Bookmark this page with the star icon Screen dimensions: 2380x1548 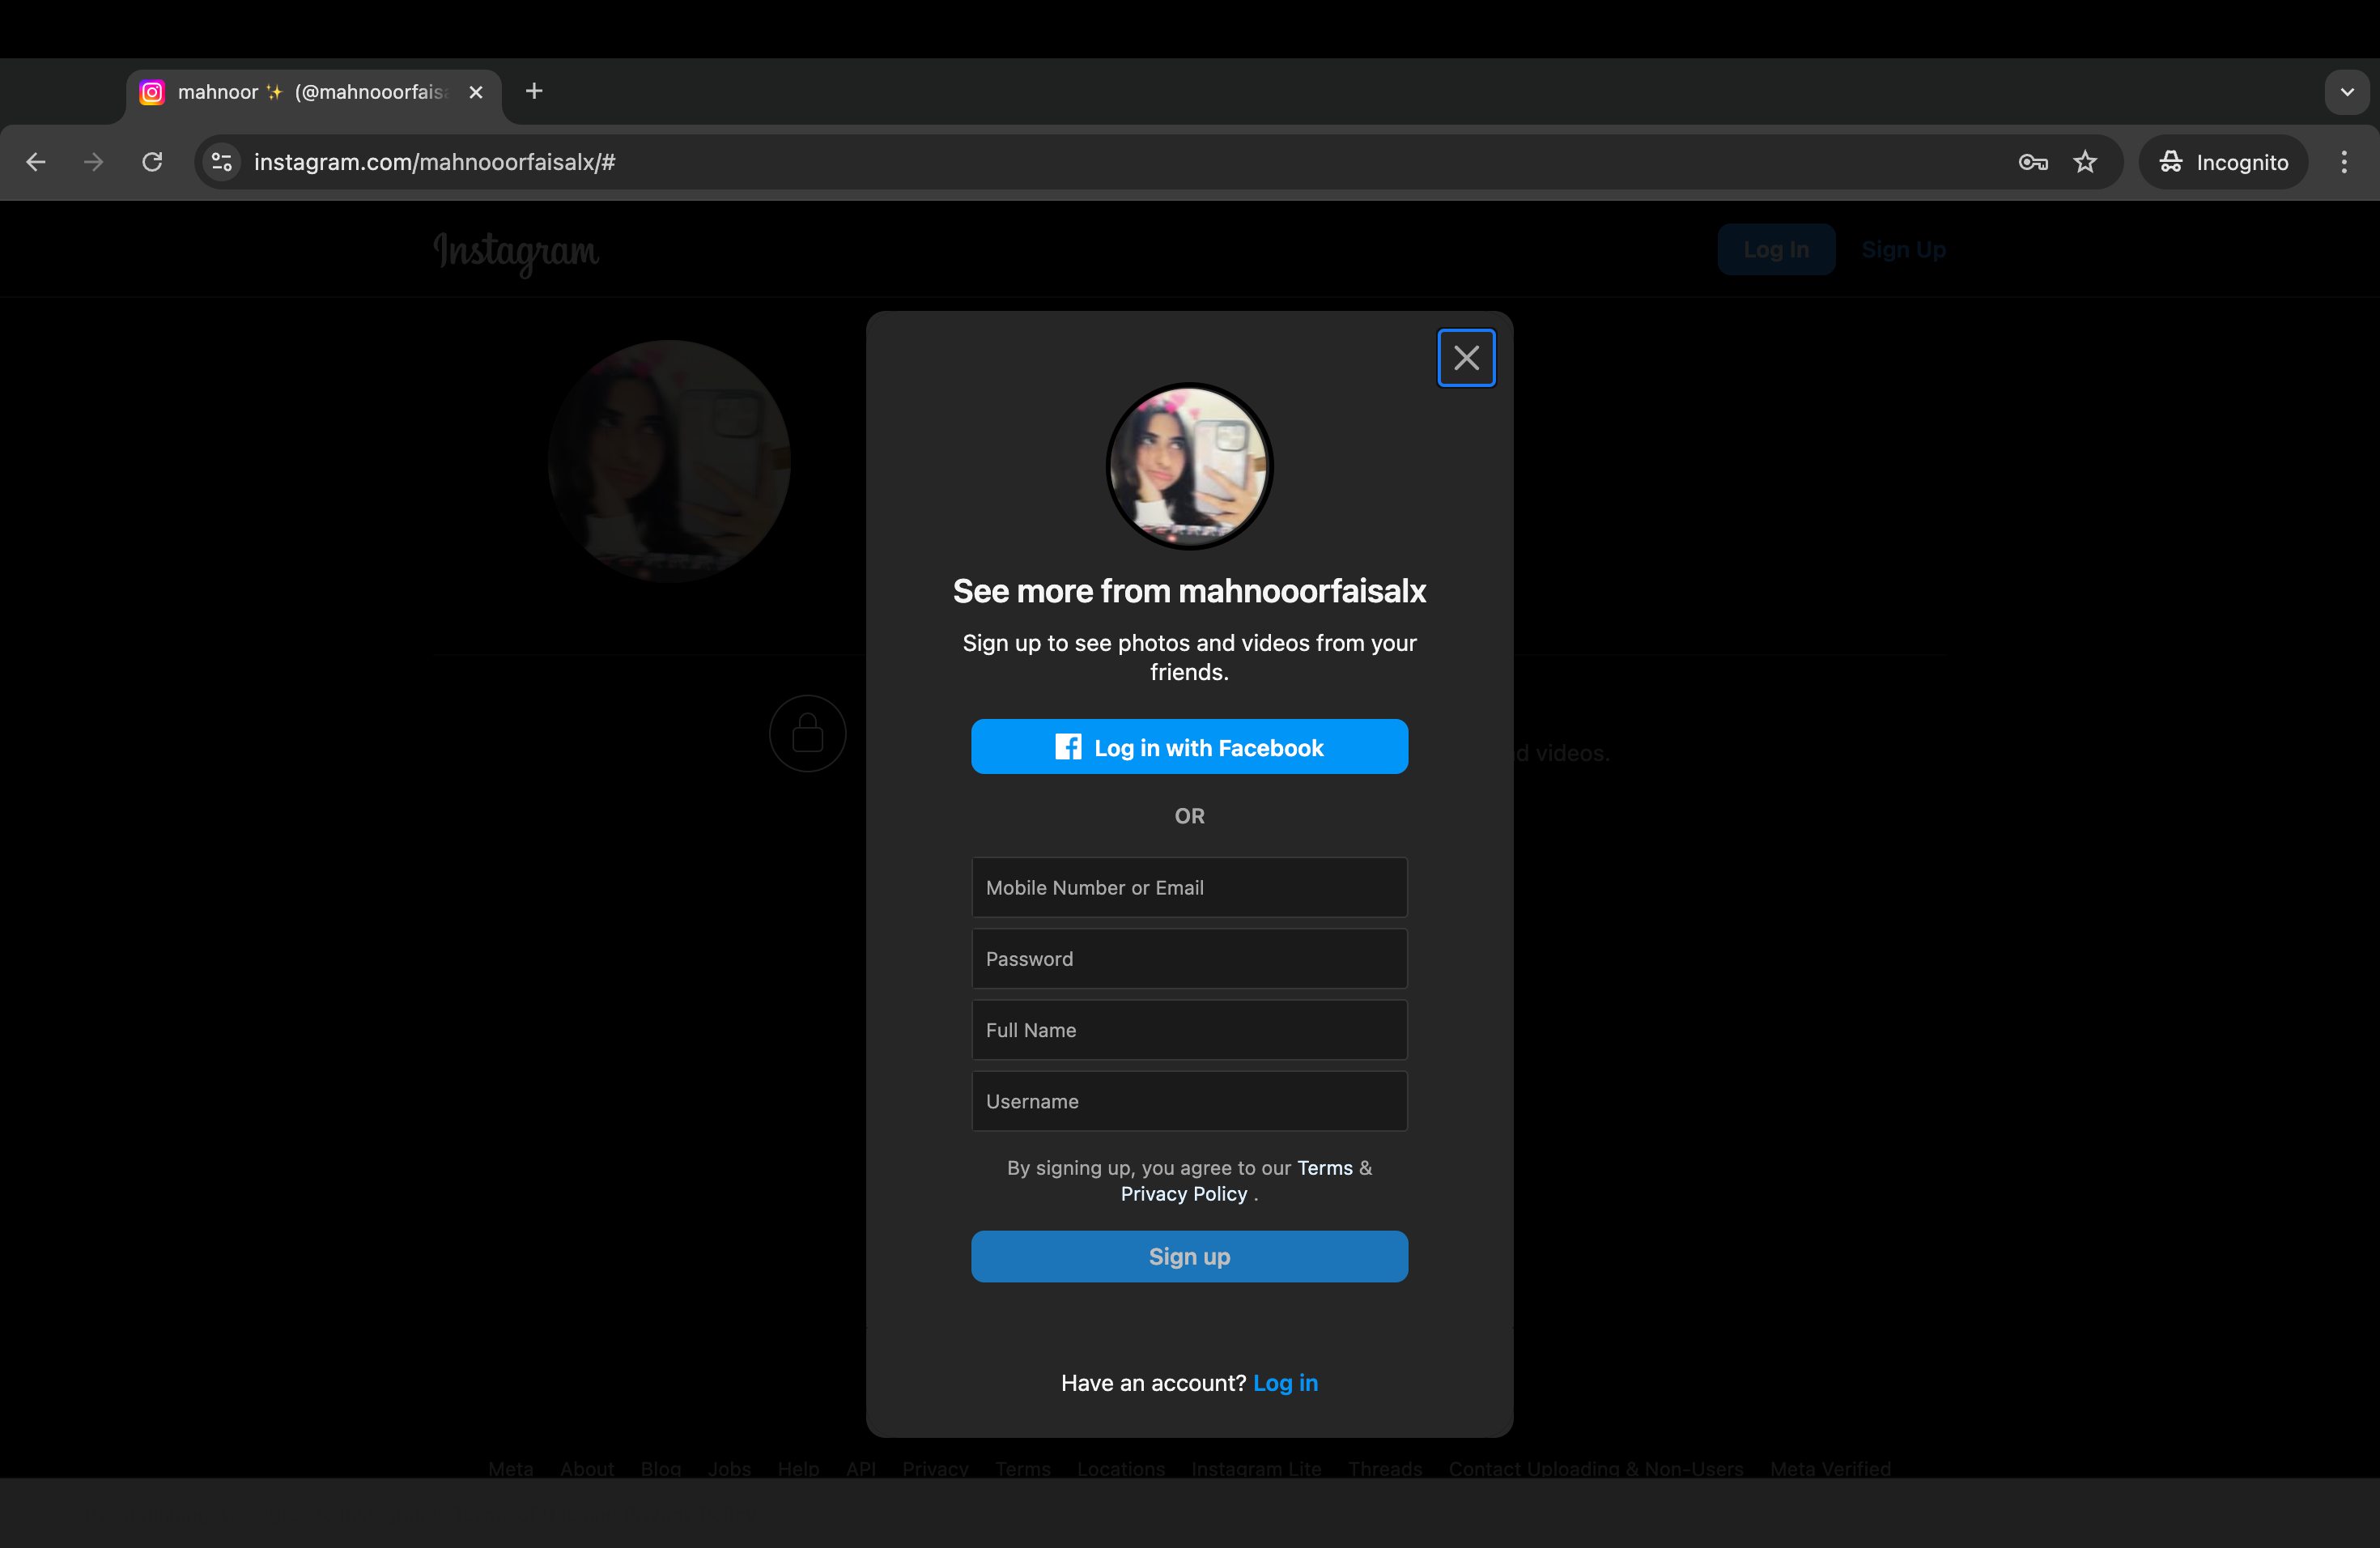(x=2085, y=162)
